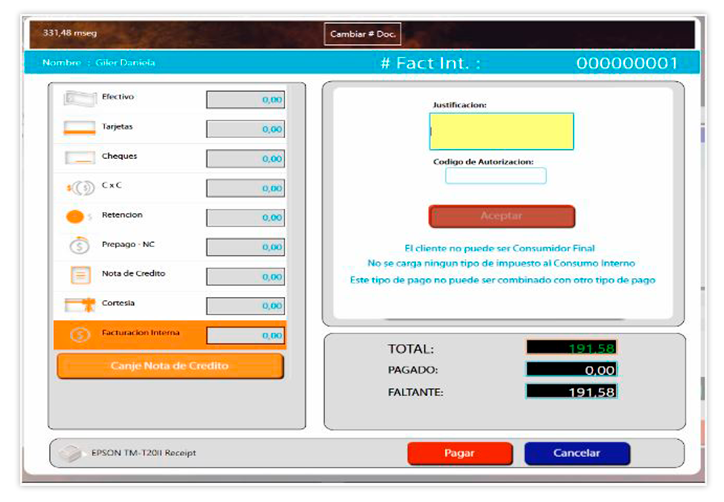The width and height of the screenshot is (724, 502).
Task: Choose the Tarjetas card icon
Action: coord(78,128)
